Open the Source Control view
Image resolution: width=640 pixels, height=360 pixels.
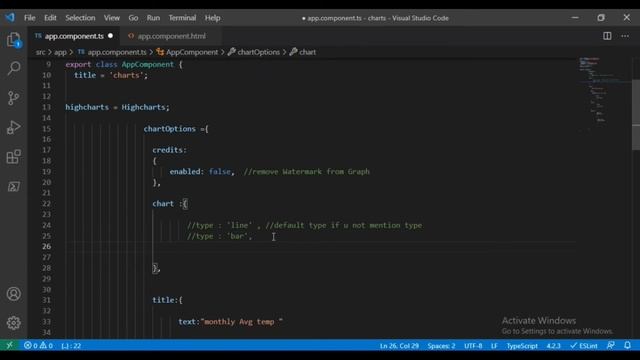[13, 98]
